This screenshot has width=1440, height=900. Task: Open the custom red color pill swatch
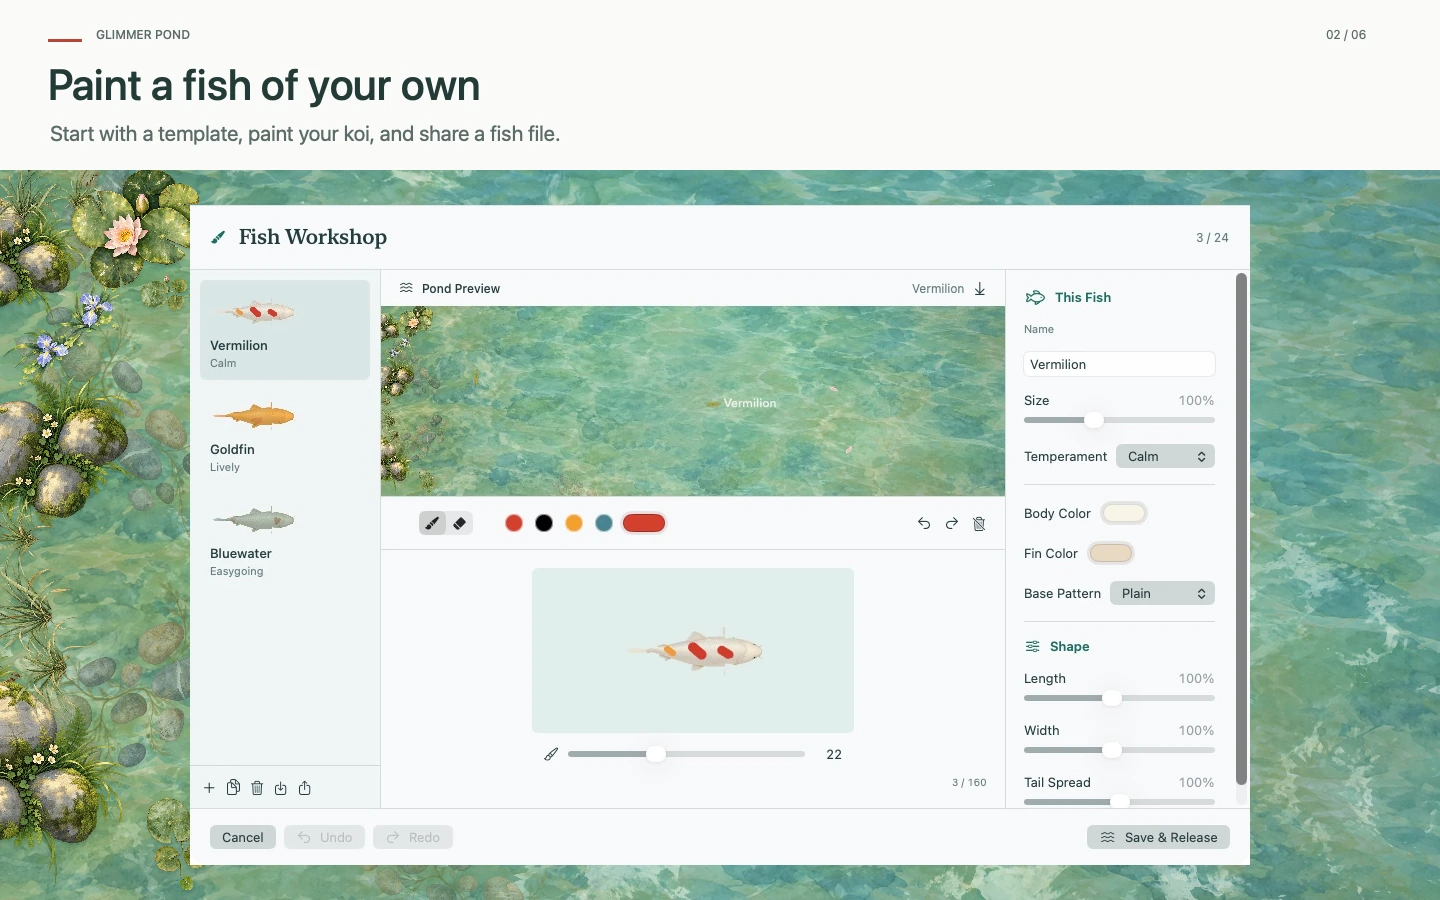point(644,523)
